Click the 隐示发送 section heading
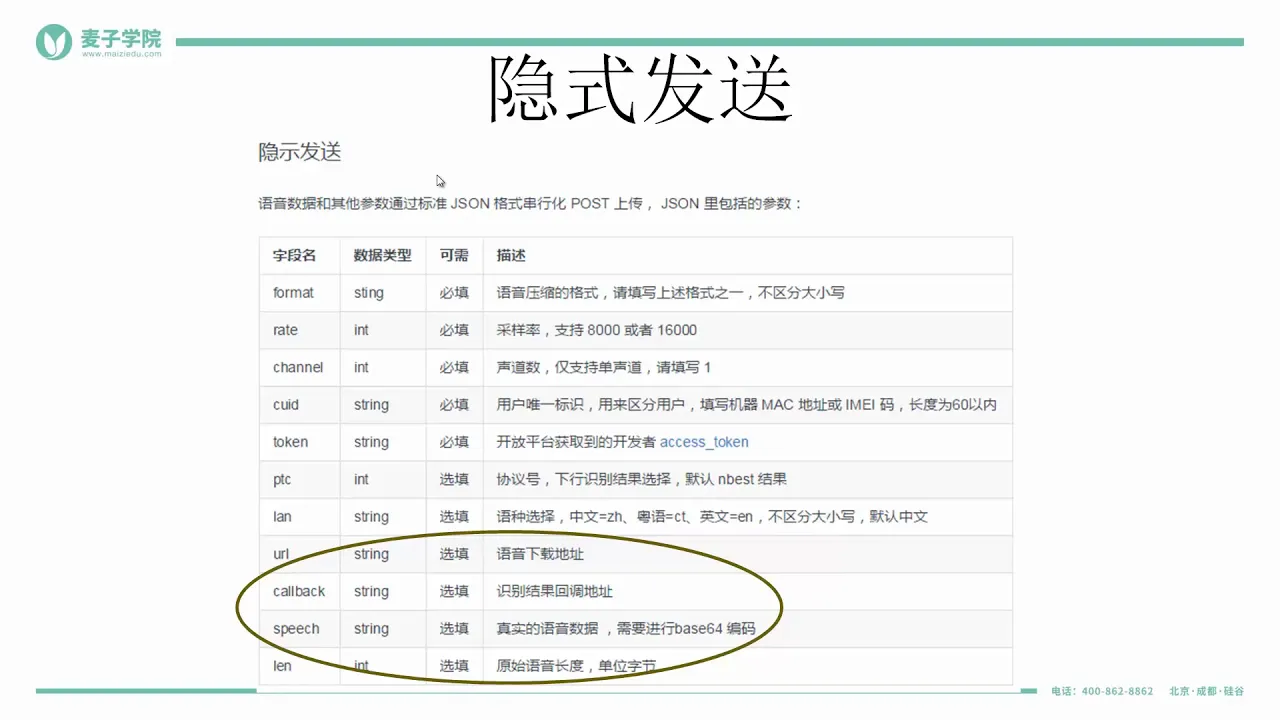 [x=300, y=152]
